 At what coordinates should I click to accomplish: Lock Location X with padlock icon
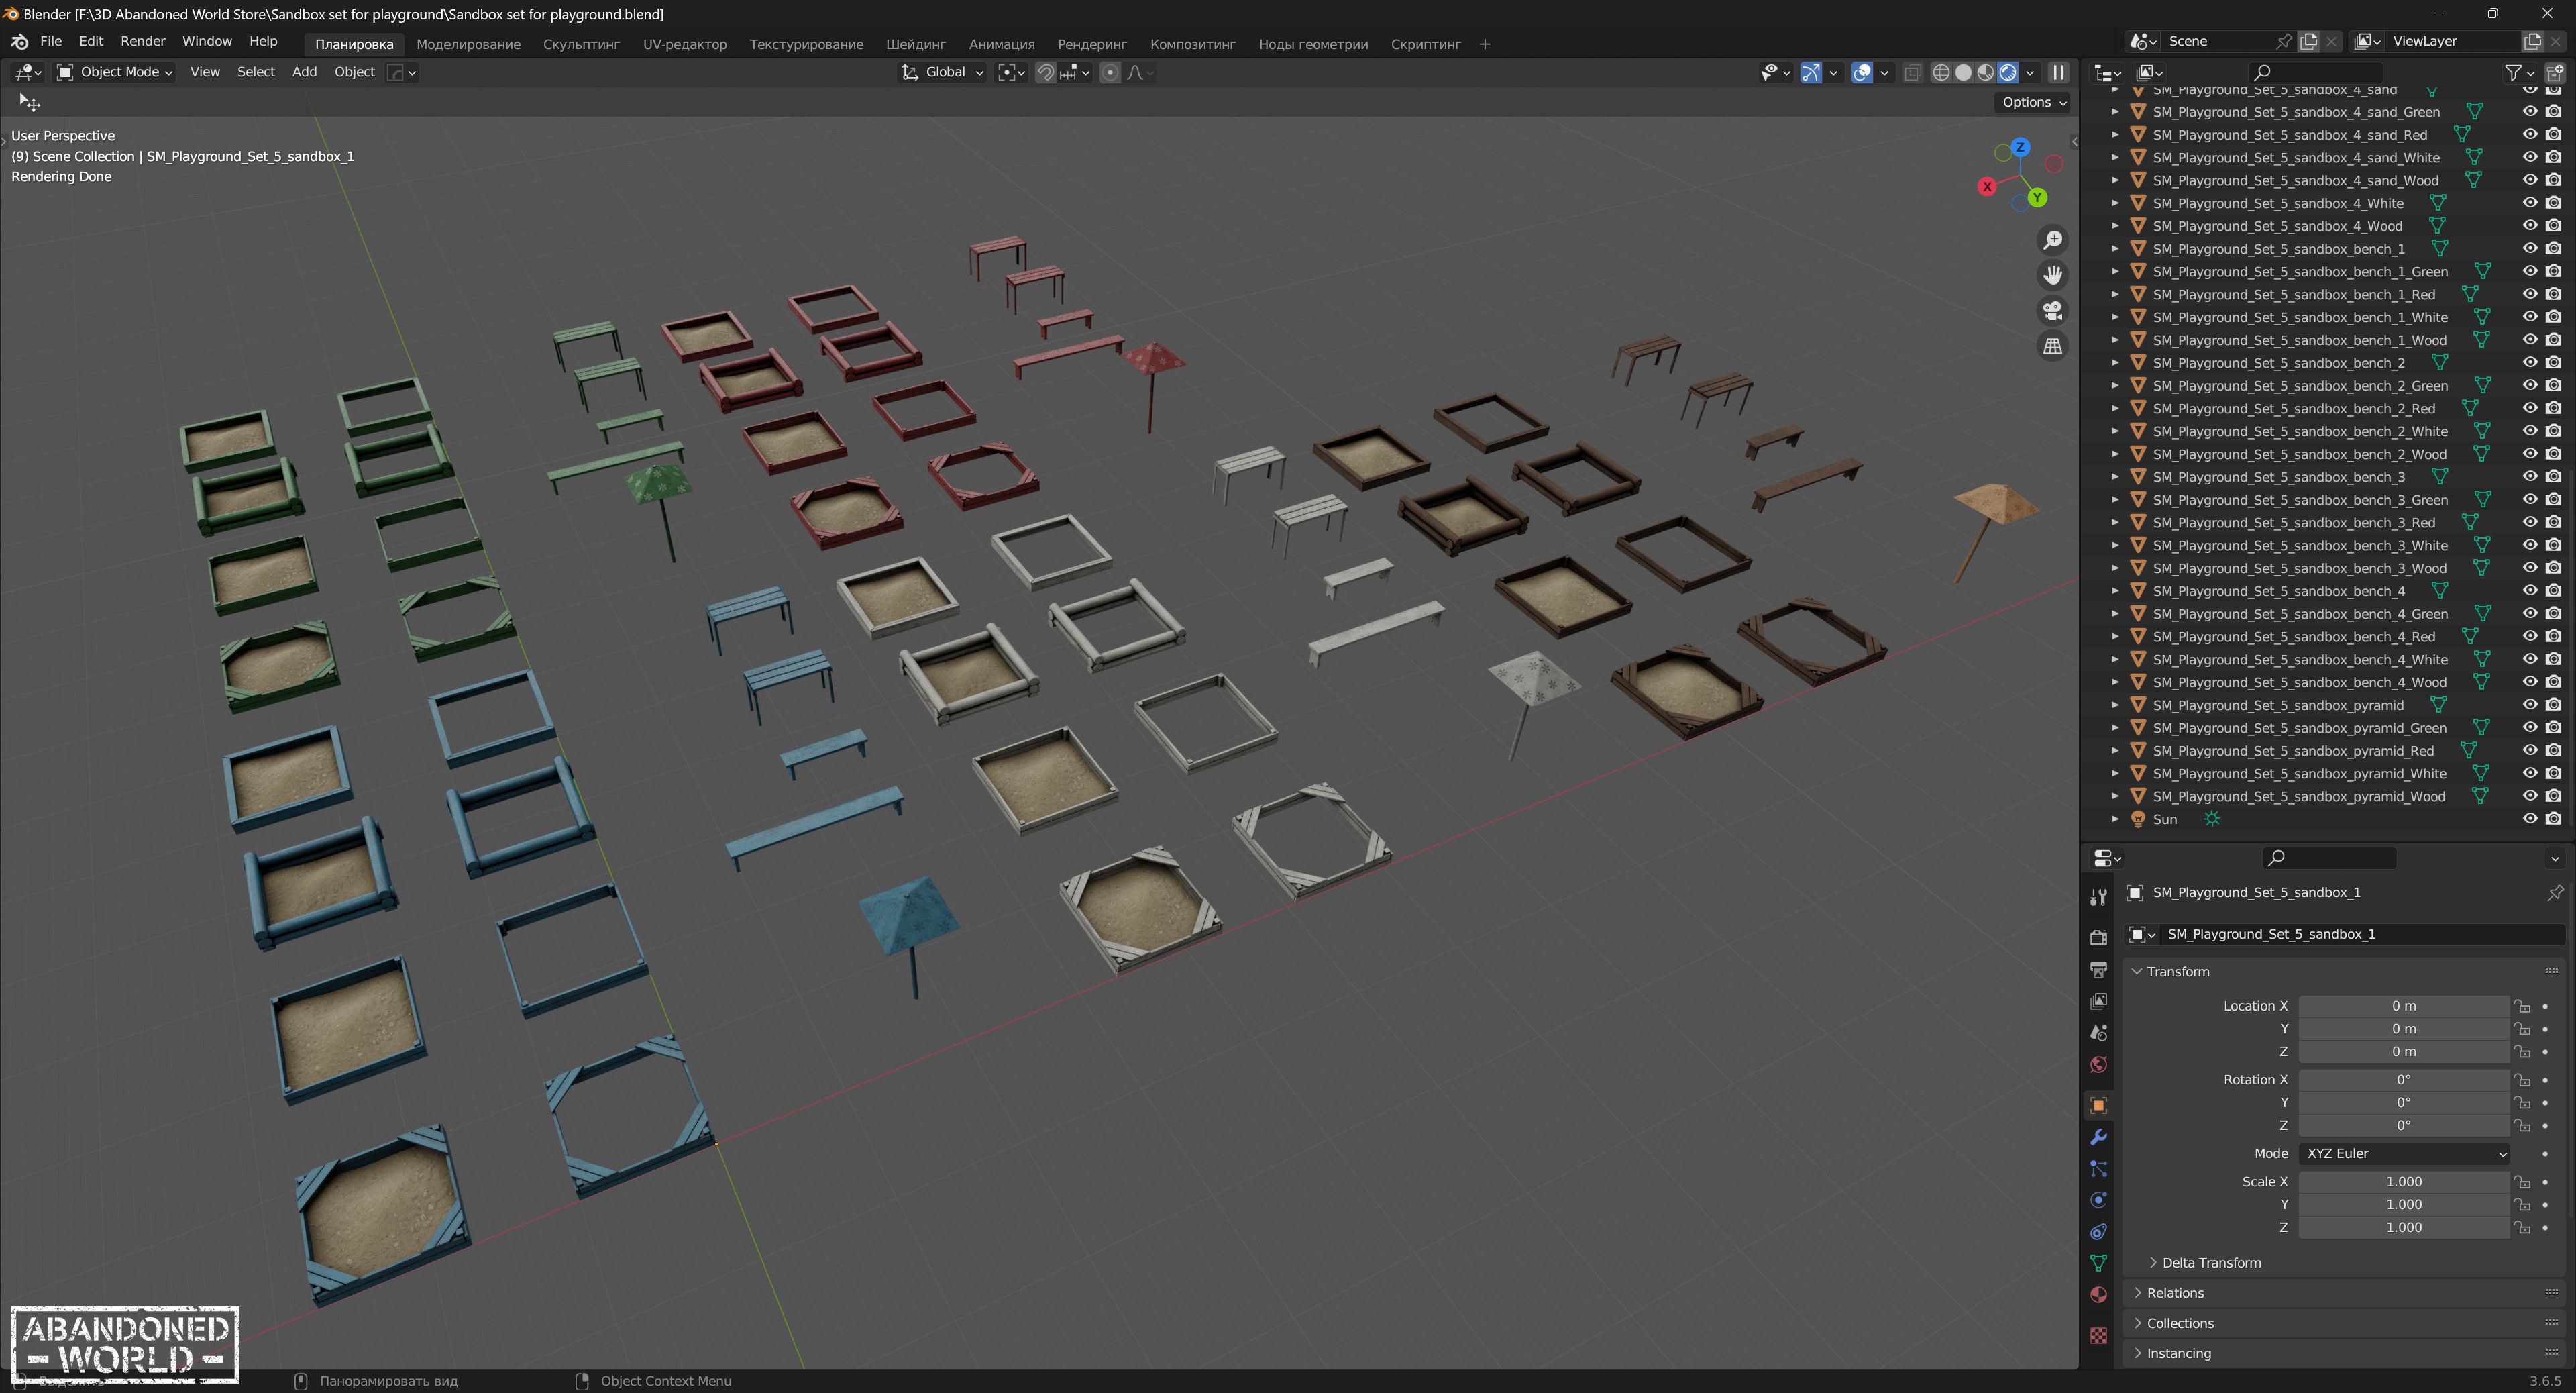pyautogui.click(x=2522, y=1006)
